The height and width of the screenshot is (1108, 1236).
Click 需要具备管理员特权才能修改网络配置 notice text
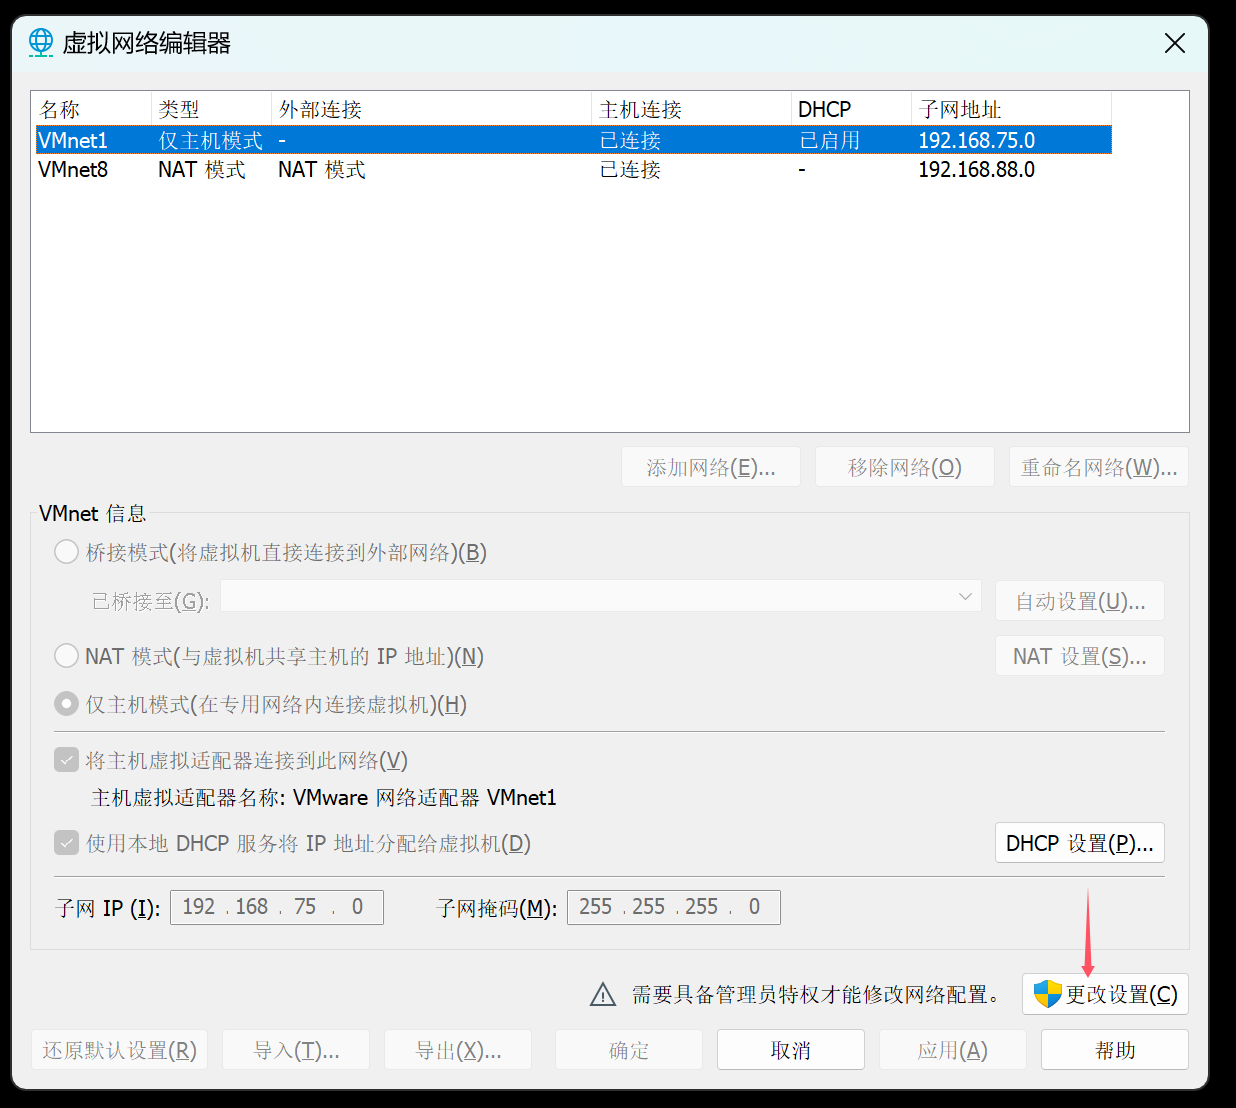(815, 994)
